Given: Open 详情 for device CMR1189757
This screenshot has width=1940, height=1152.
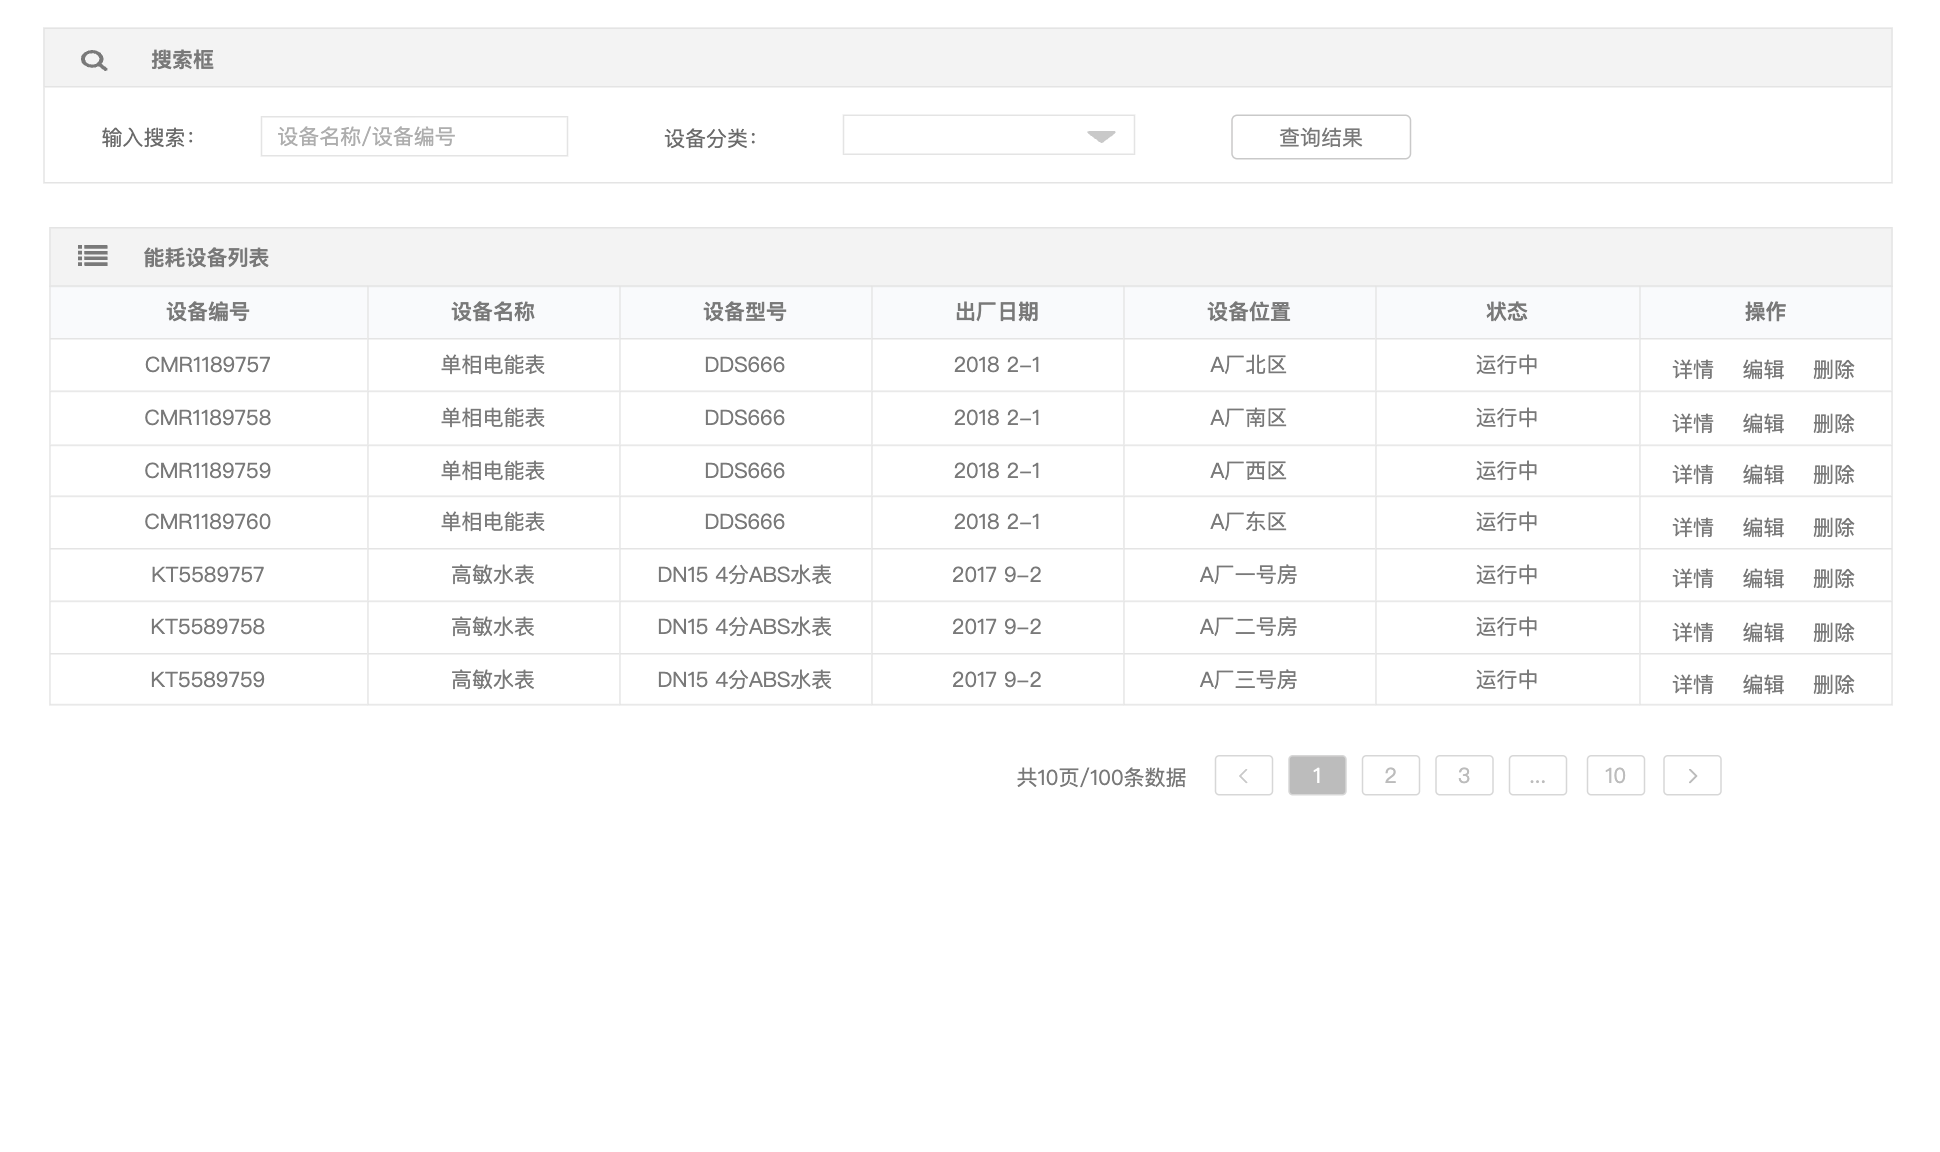Looking at the screenshot, I should click(x=1693, y=370).
